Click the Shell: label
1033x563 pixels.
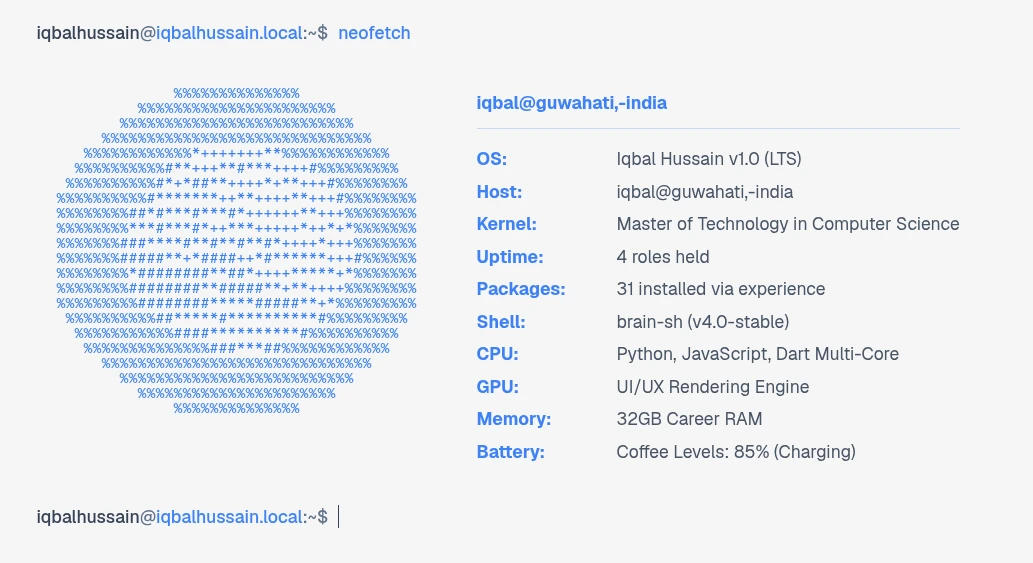[x=501, y=322]
